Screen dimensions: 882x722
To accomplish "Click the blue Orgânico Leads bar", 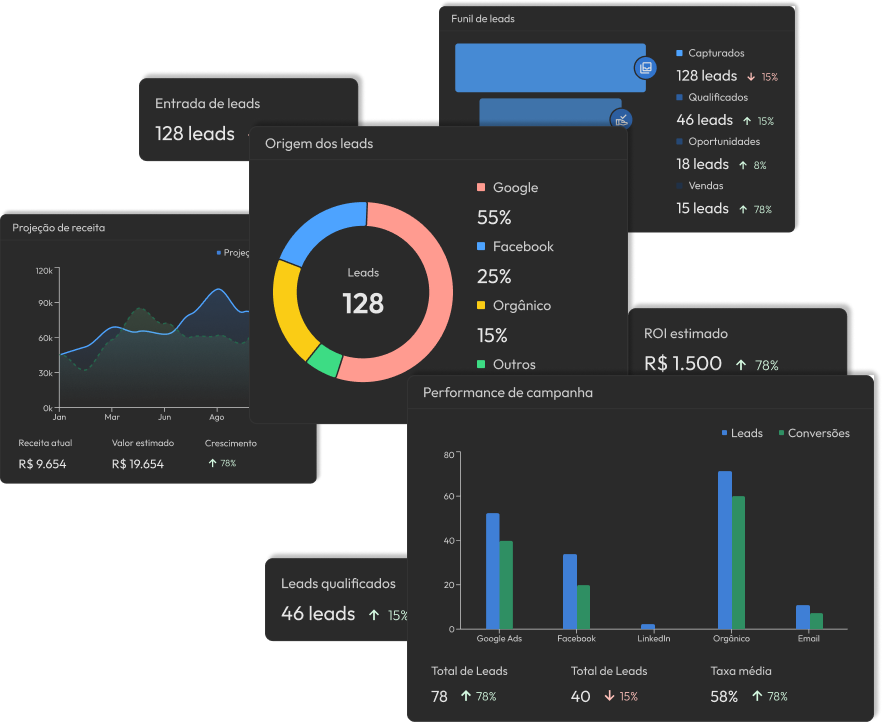I will (724, 550).
